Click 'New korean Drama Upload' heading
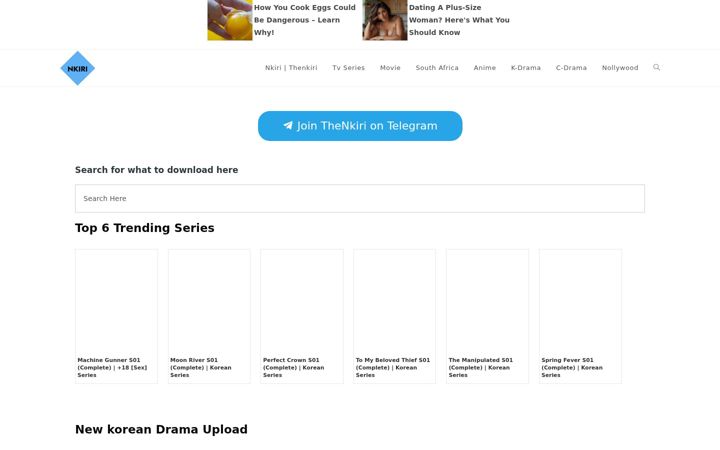 (x=161, y=429)
